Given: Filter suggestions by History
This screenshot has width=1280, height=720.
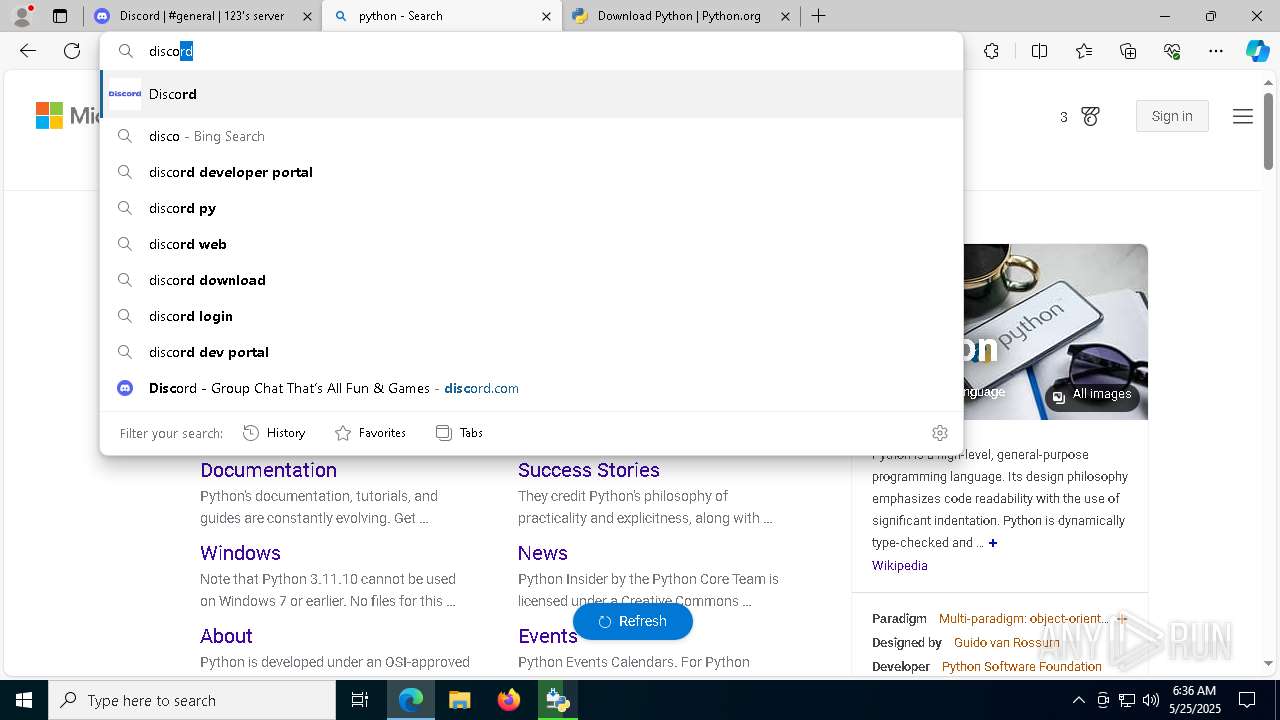Looking at the screenshot, I should click(x=274, y=433).
